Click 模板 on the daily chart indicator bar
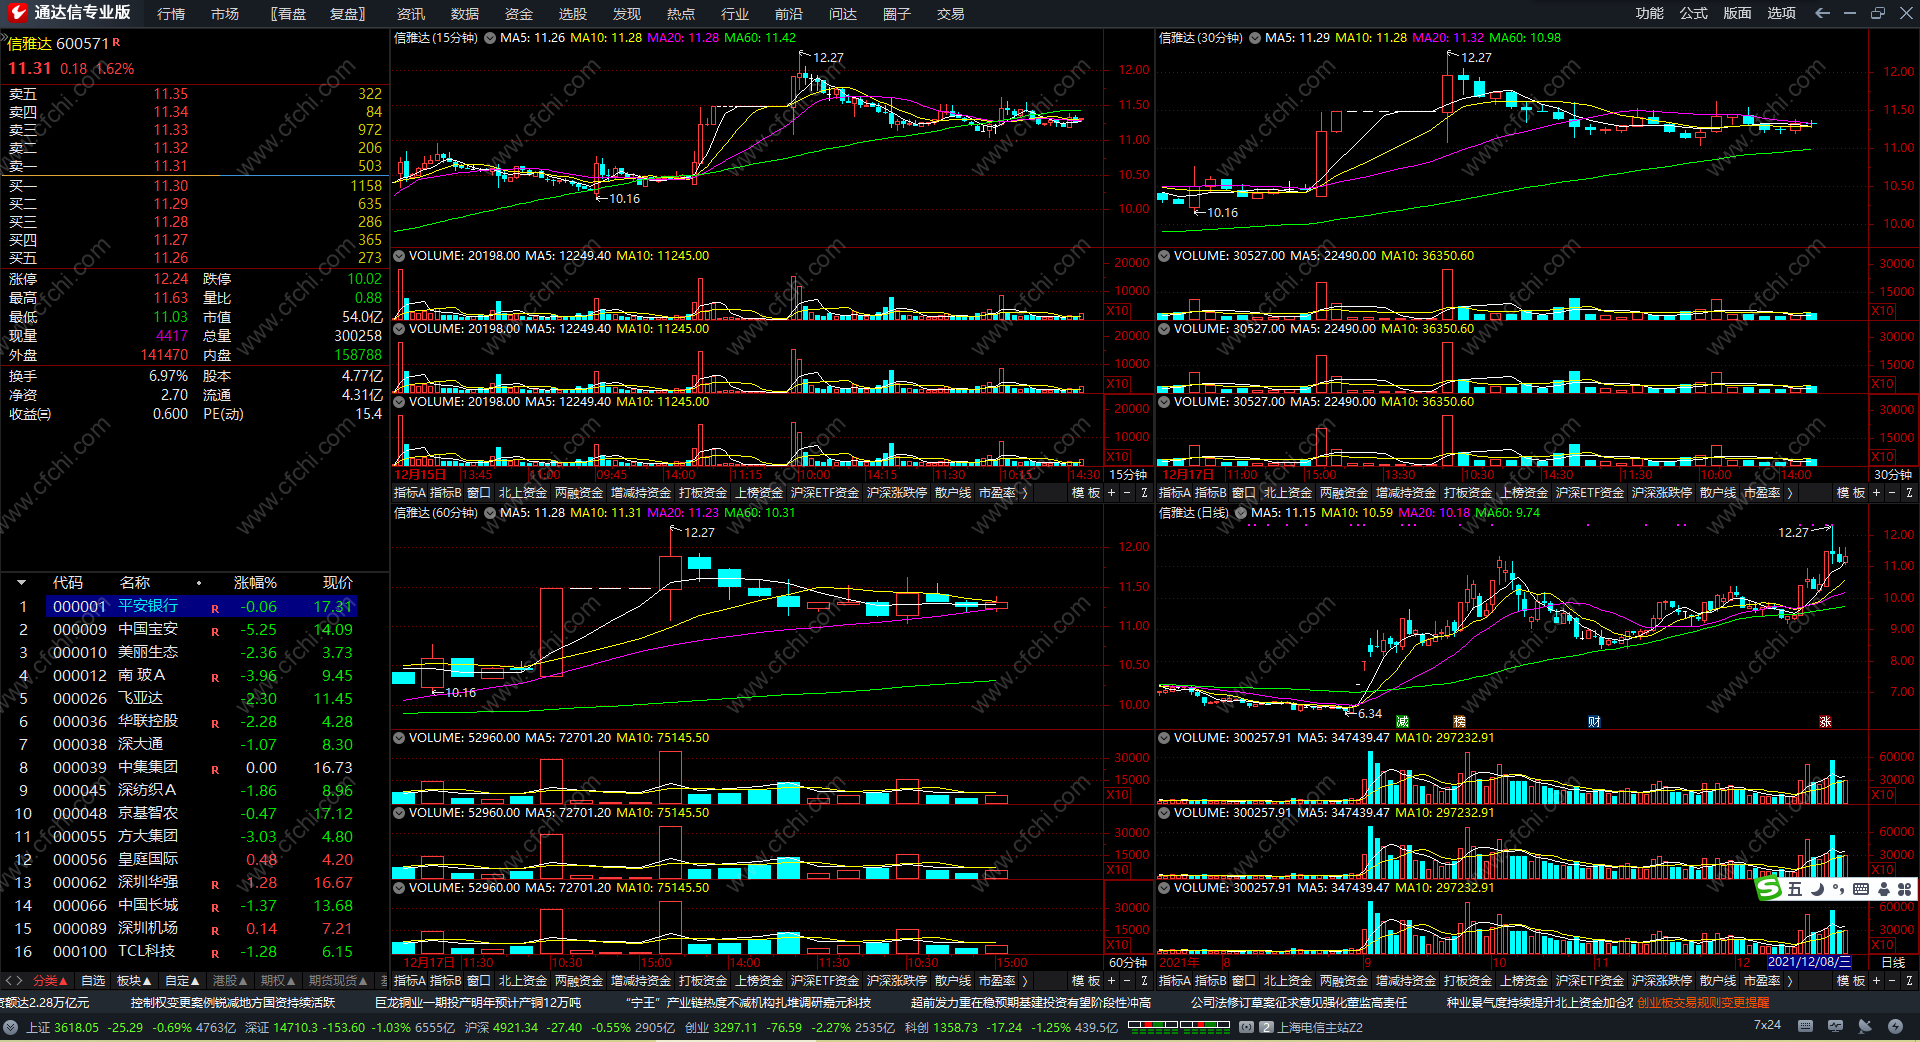 click(1851, 981)
